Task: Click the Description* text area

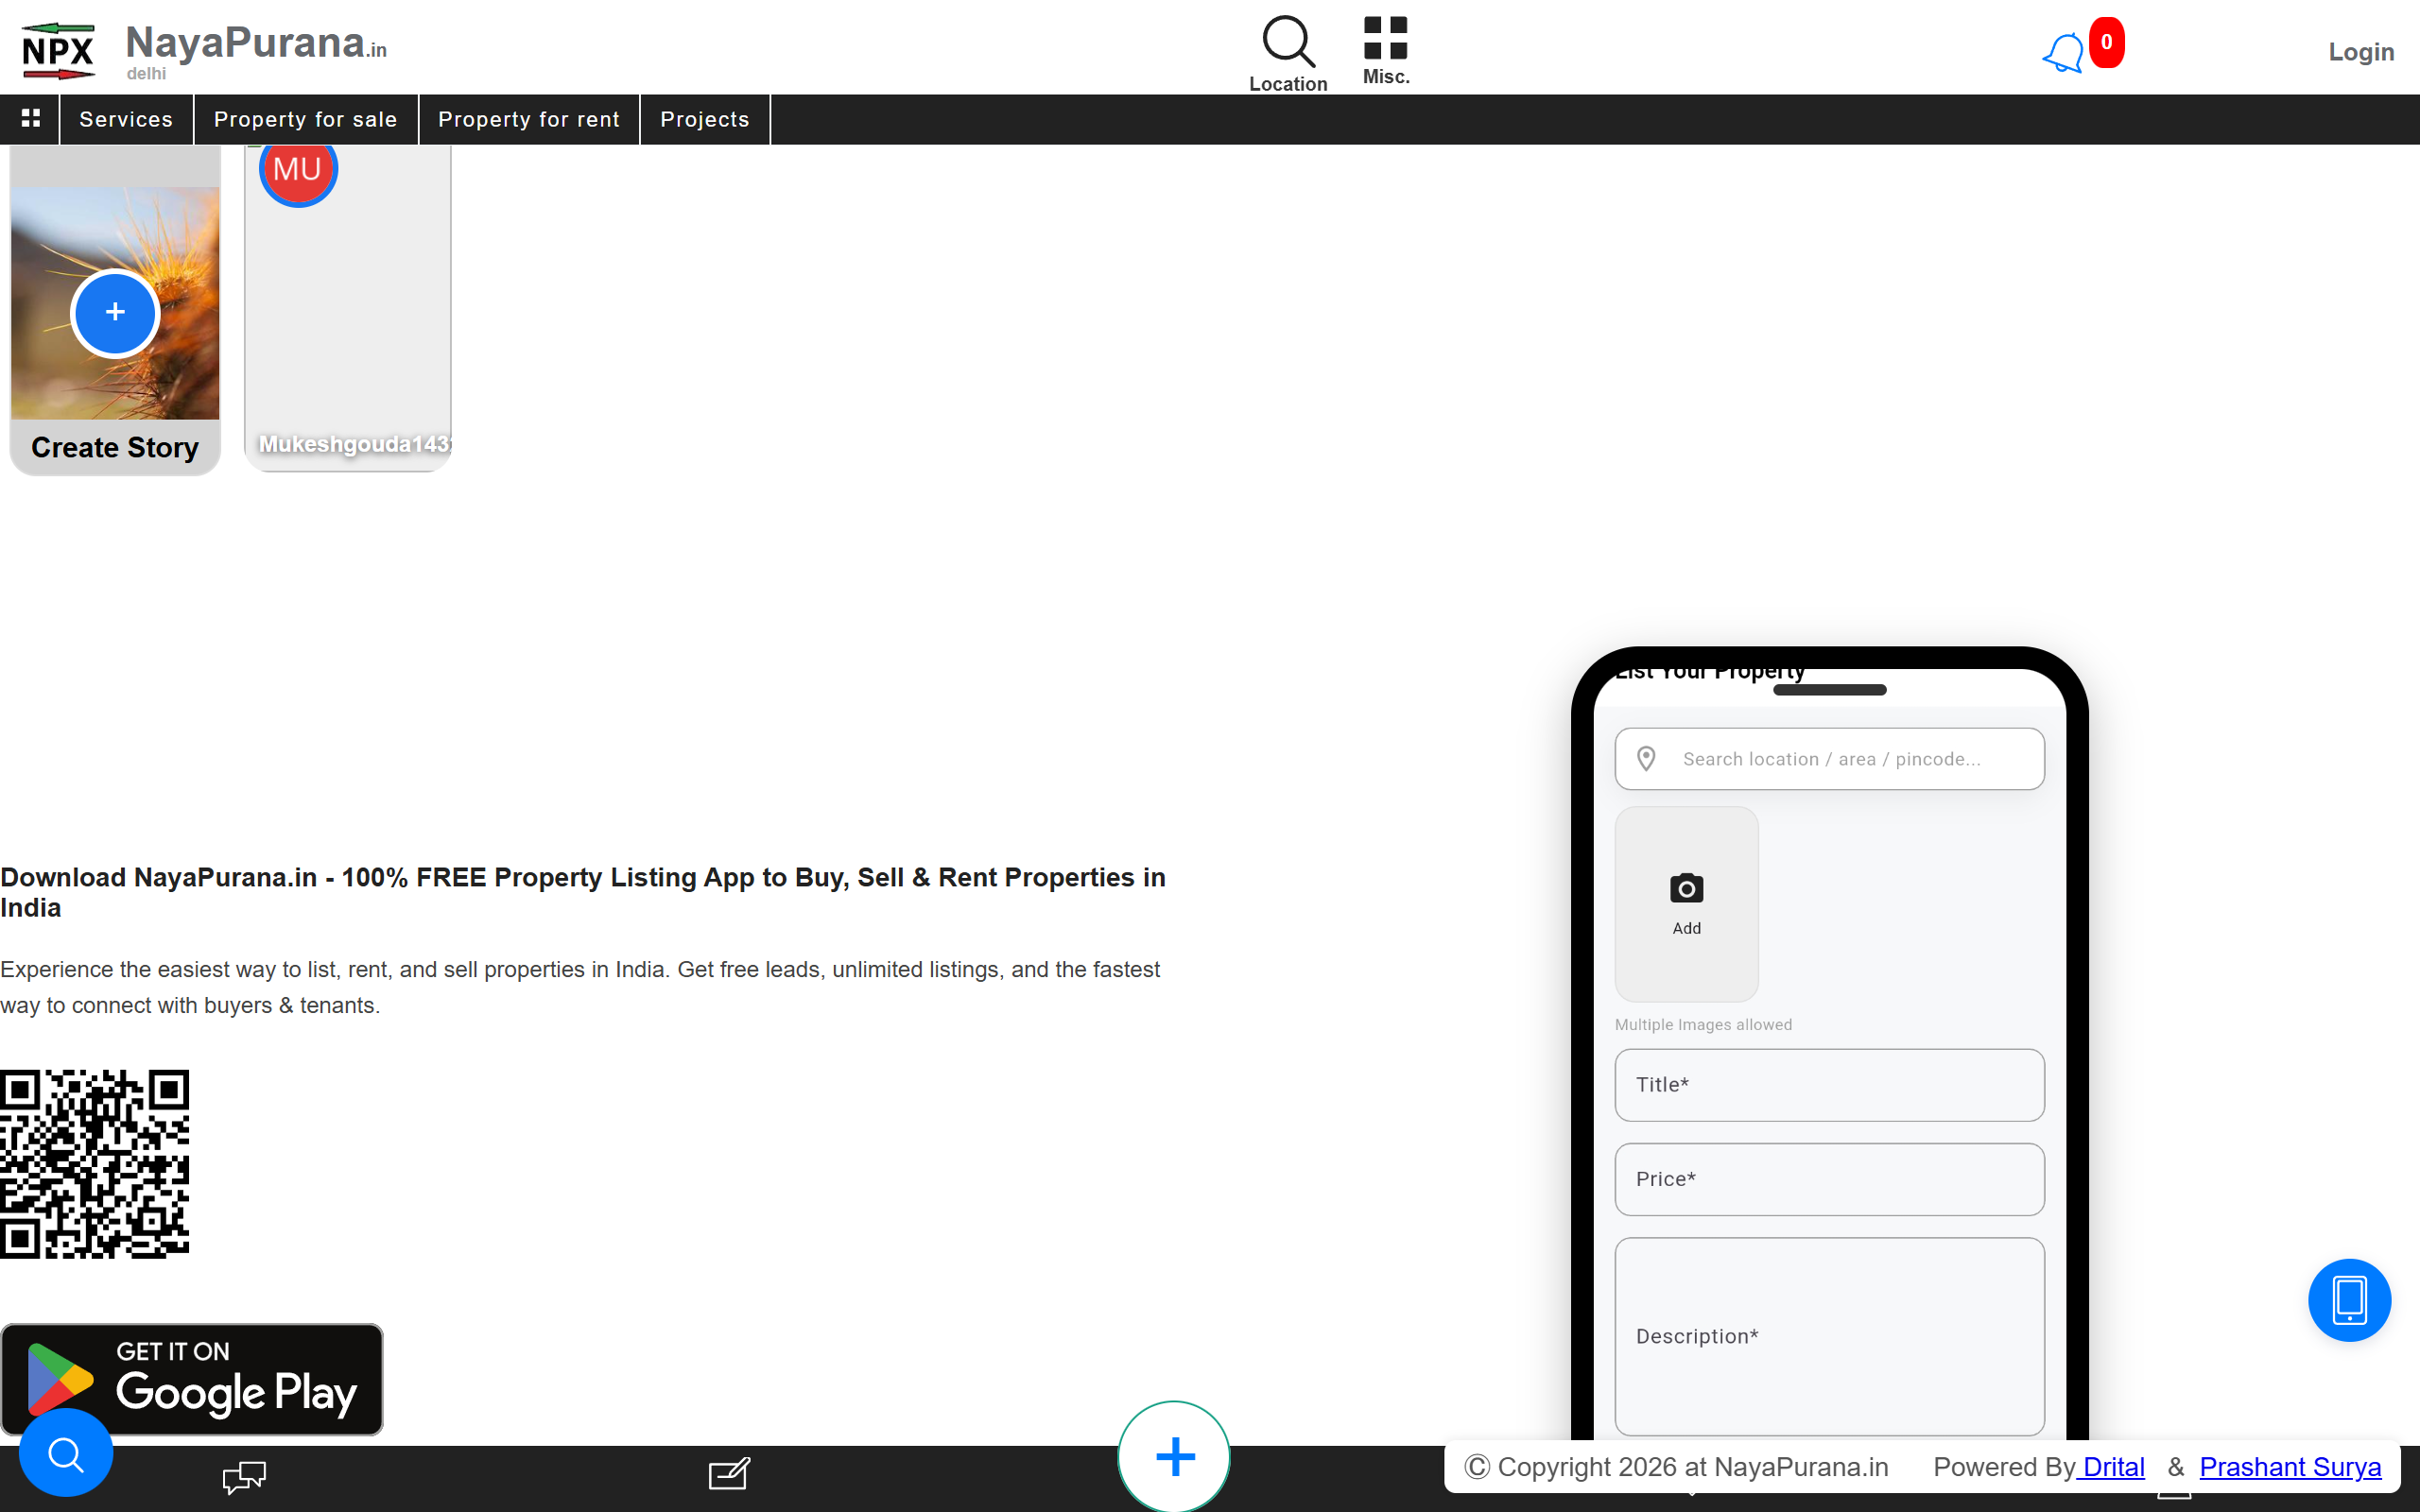Action: click(x=1830, y=1336)
